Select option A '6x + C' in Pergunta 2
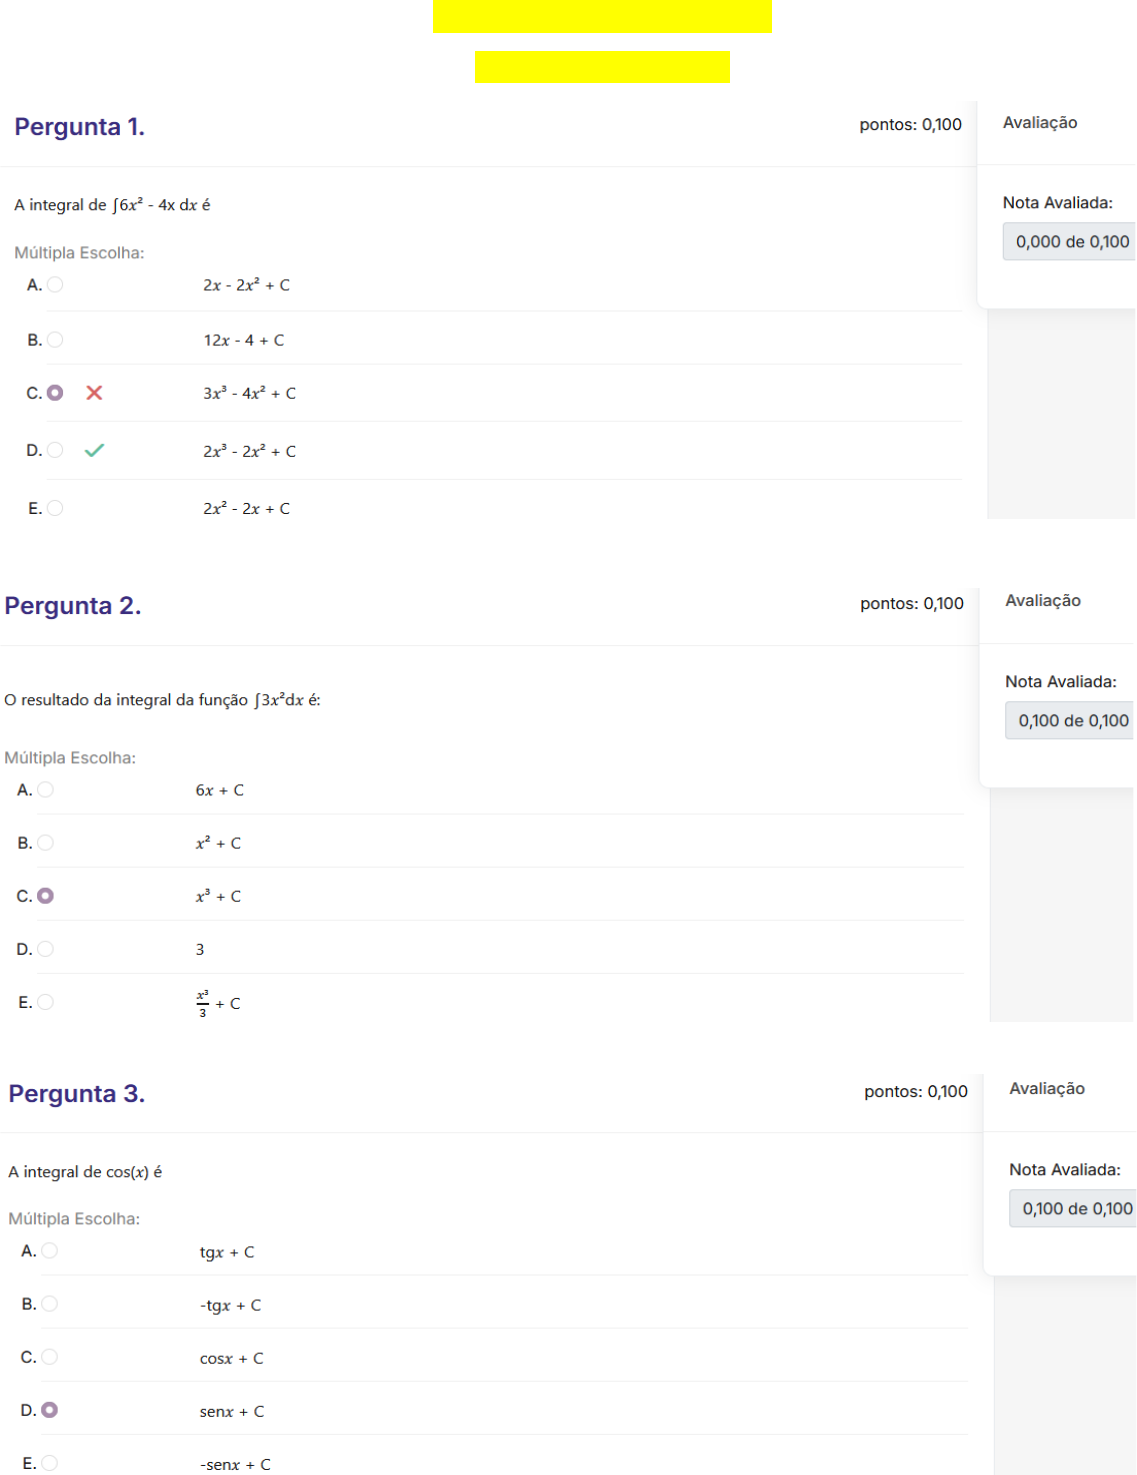1137x1475 pixels. (x=46, y=790)
